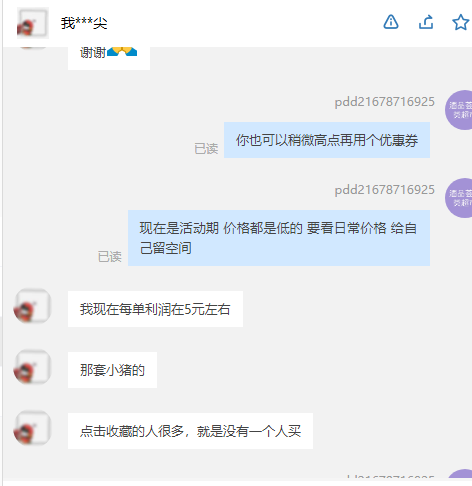This screenshot has height=486, width=472.
Task: Click the first pdd21678716925 sender name
Action: (385, 102)
